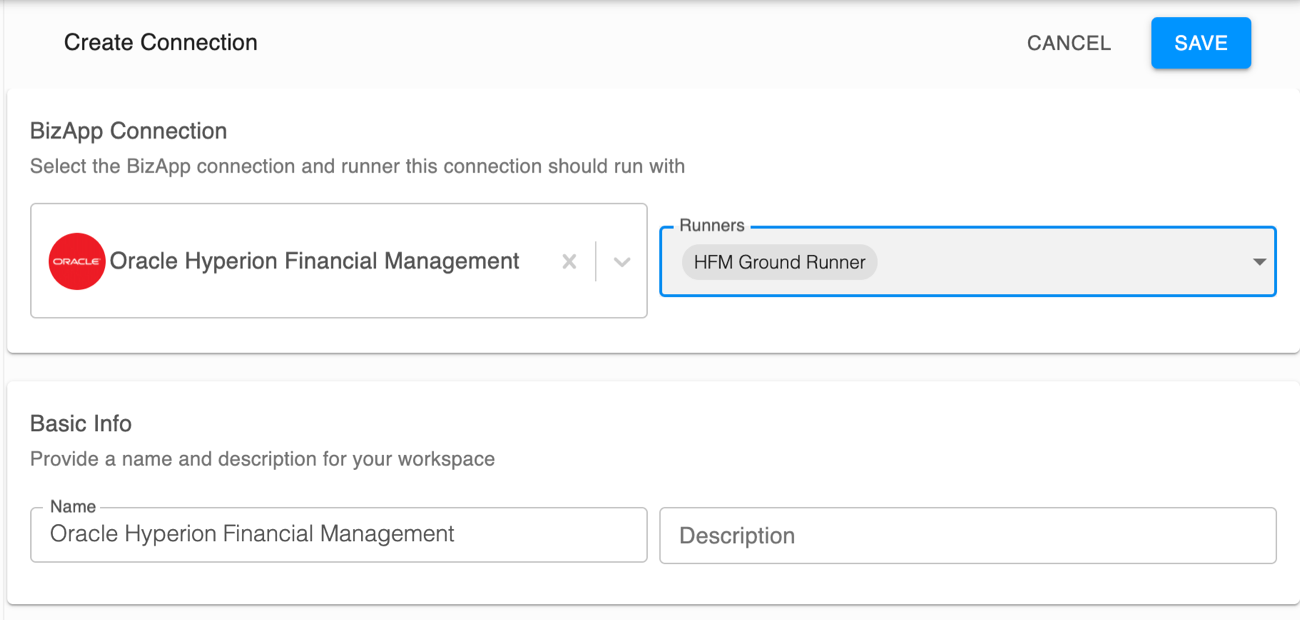The width and height of the screenshot is (1300, 620).
Task: Click the Basic Info section title
Action: [81, 424]
